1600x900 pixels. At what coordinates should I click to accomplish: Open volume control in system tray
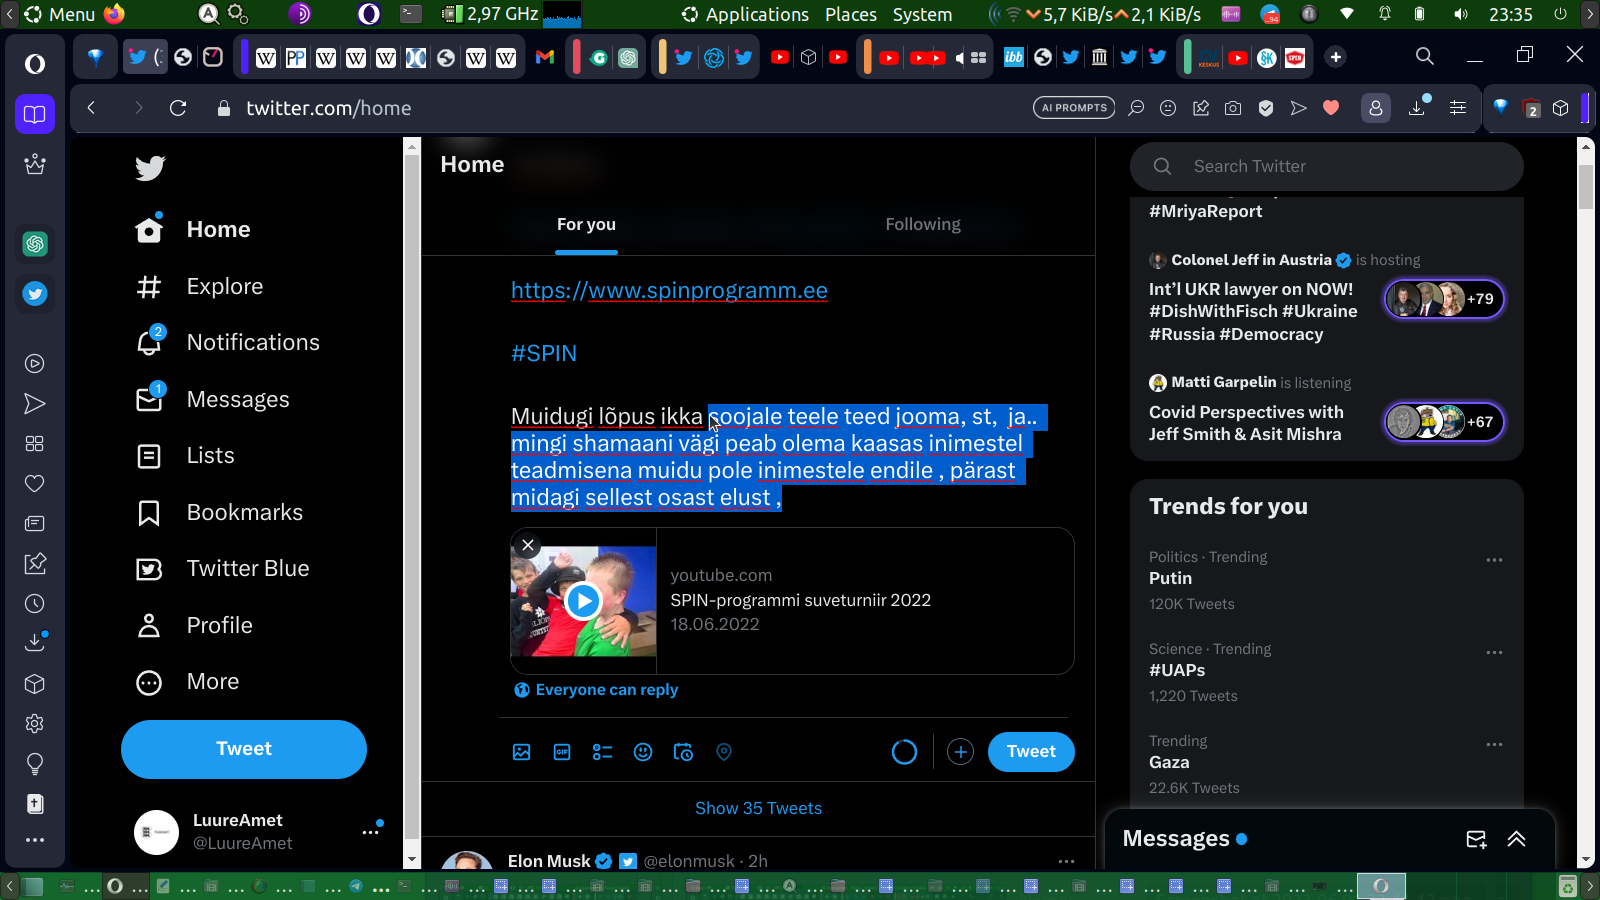click(1461, 14)
